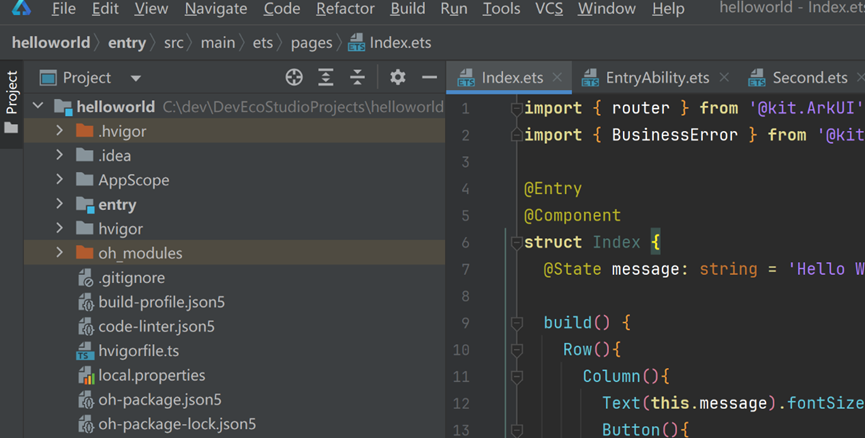Click the locate file crosshair icon
The image size is (865, 438).
[x=294, y=77]
